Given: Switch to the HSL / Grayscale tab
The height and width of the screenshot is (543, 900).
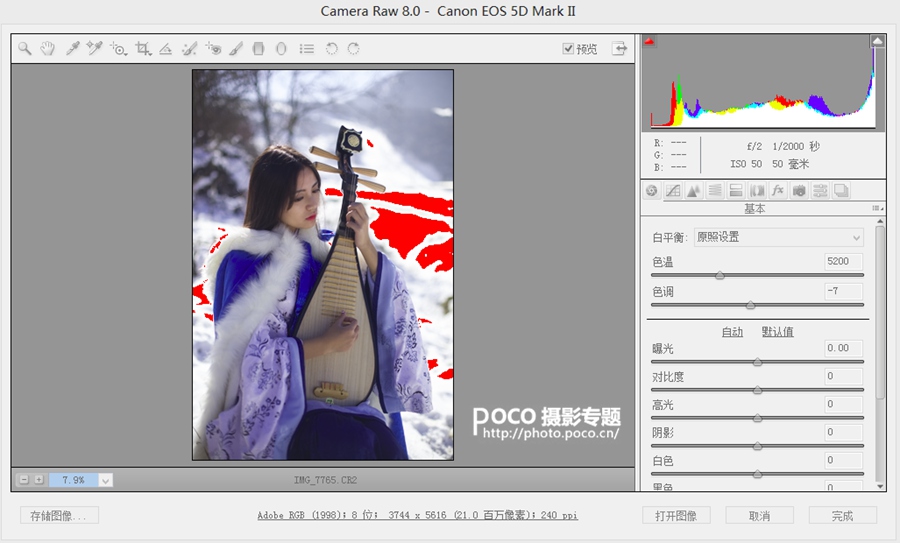Looking at the screenshot, I should tap(715, 191).
